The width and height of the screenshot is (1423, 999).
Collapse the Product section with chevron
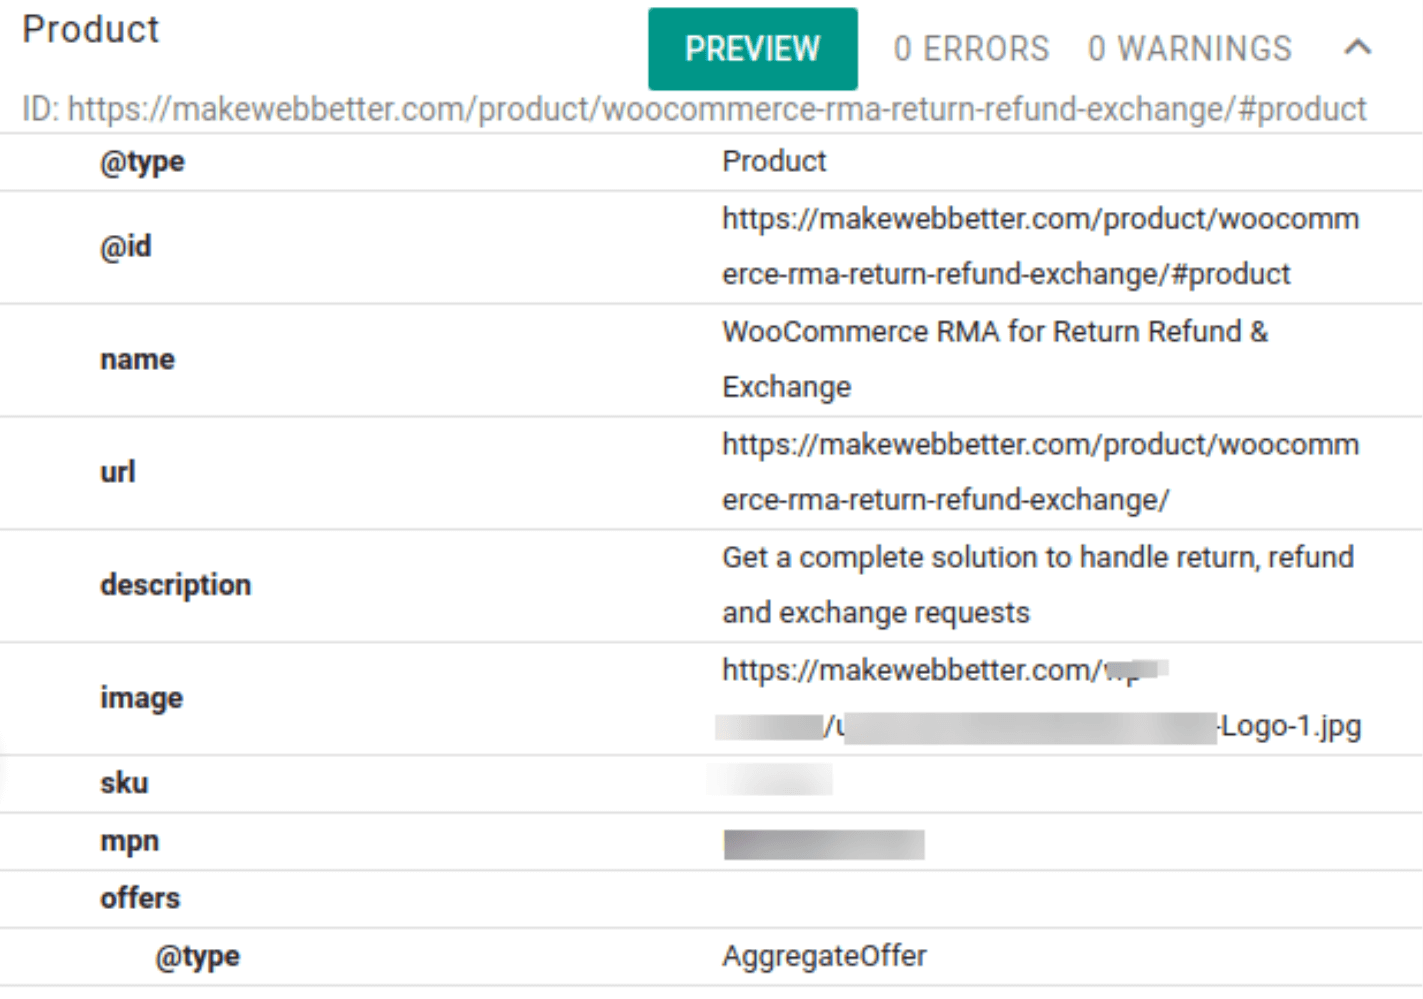coord(1357,47)
